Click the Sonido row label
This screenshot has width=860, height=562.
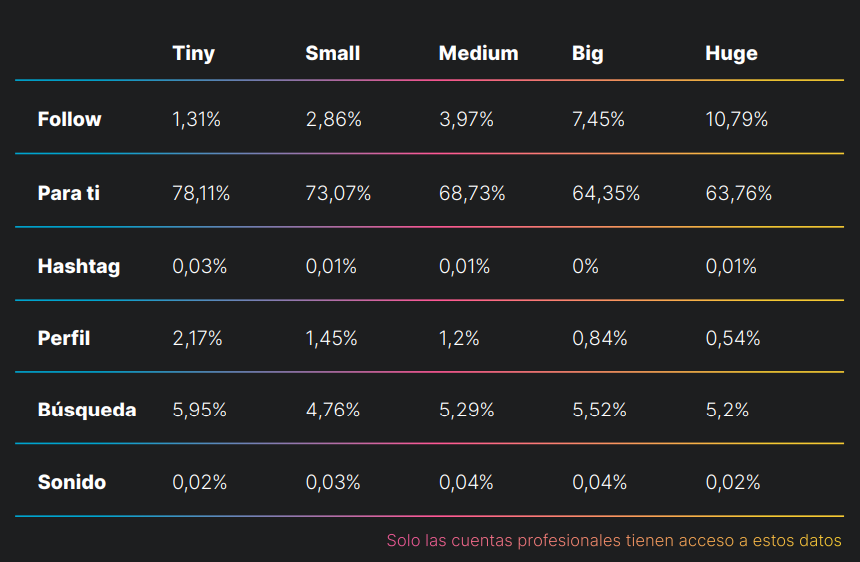71,482
